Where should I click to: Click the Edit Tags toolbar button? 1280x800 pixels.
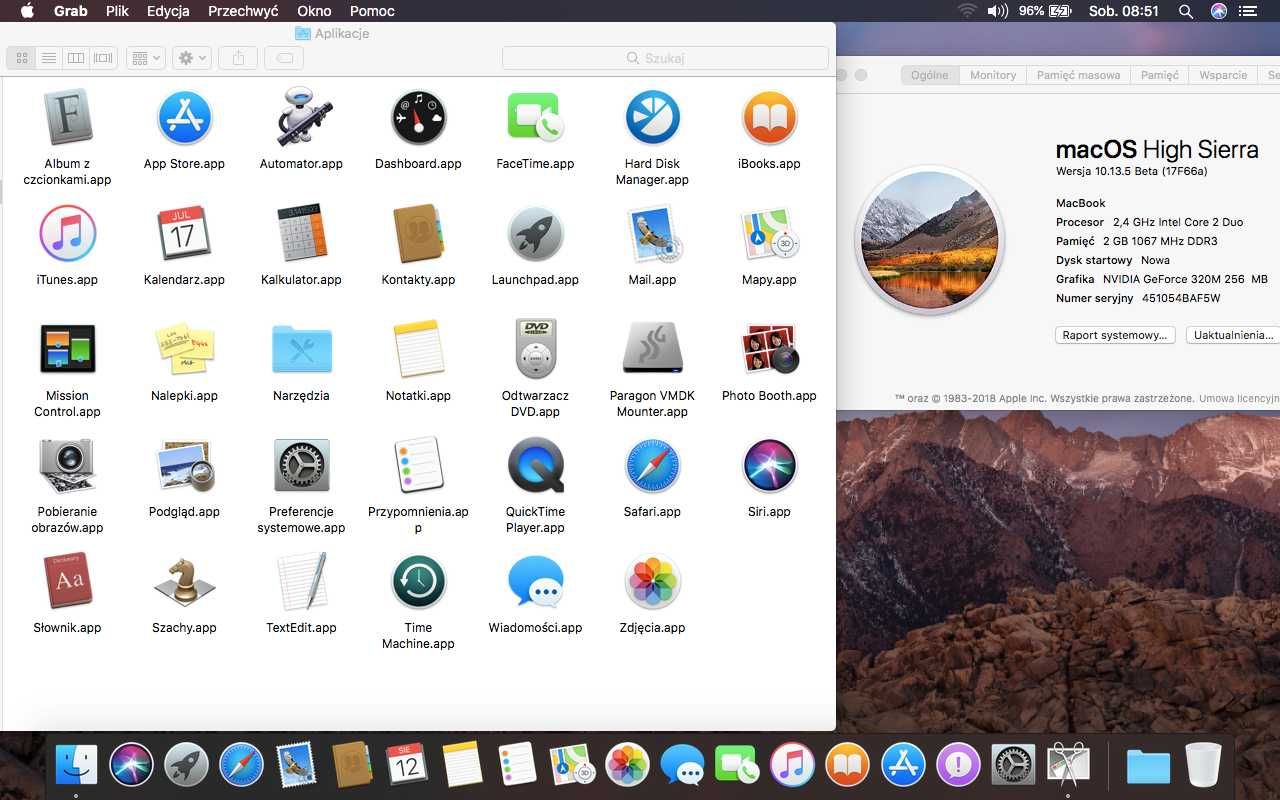point(284,58)
